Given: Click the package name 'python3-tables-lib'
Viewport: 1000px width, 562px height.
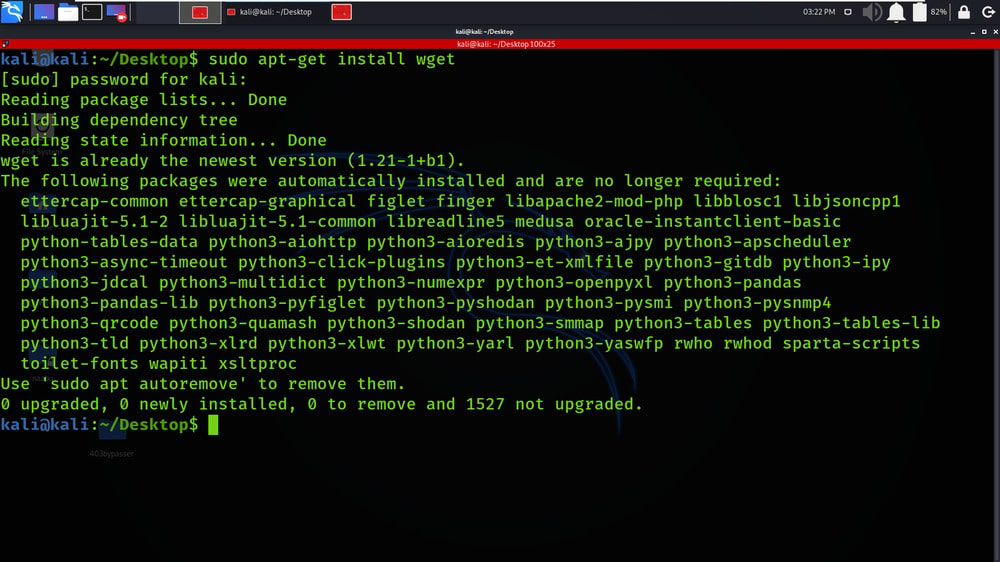Looking at the screenshot, I should tap(851, 323).
